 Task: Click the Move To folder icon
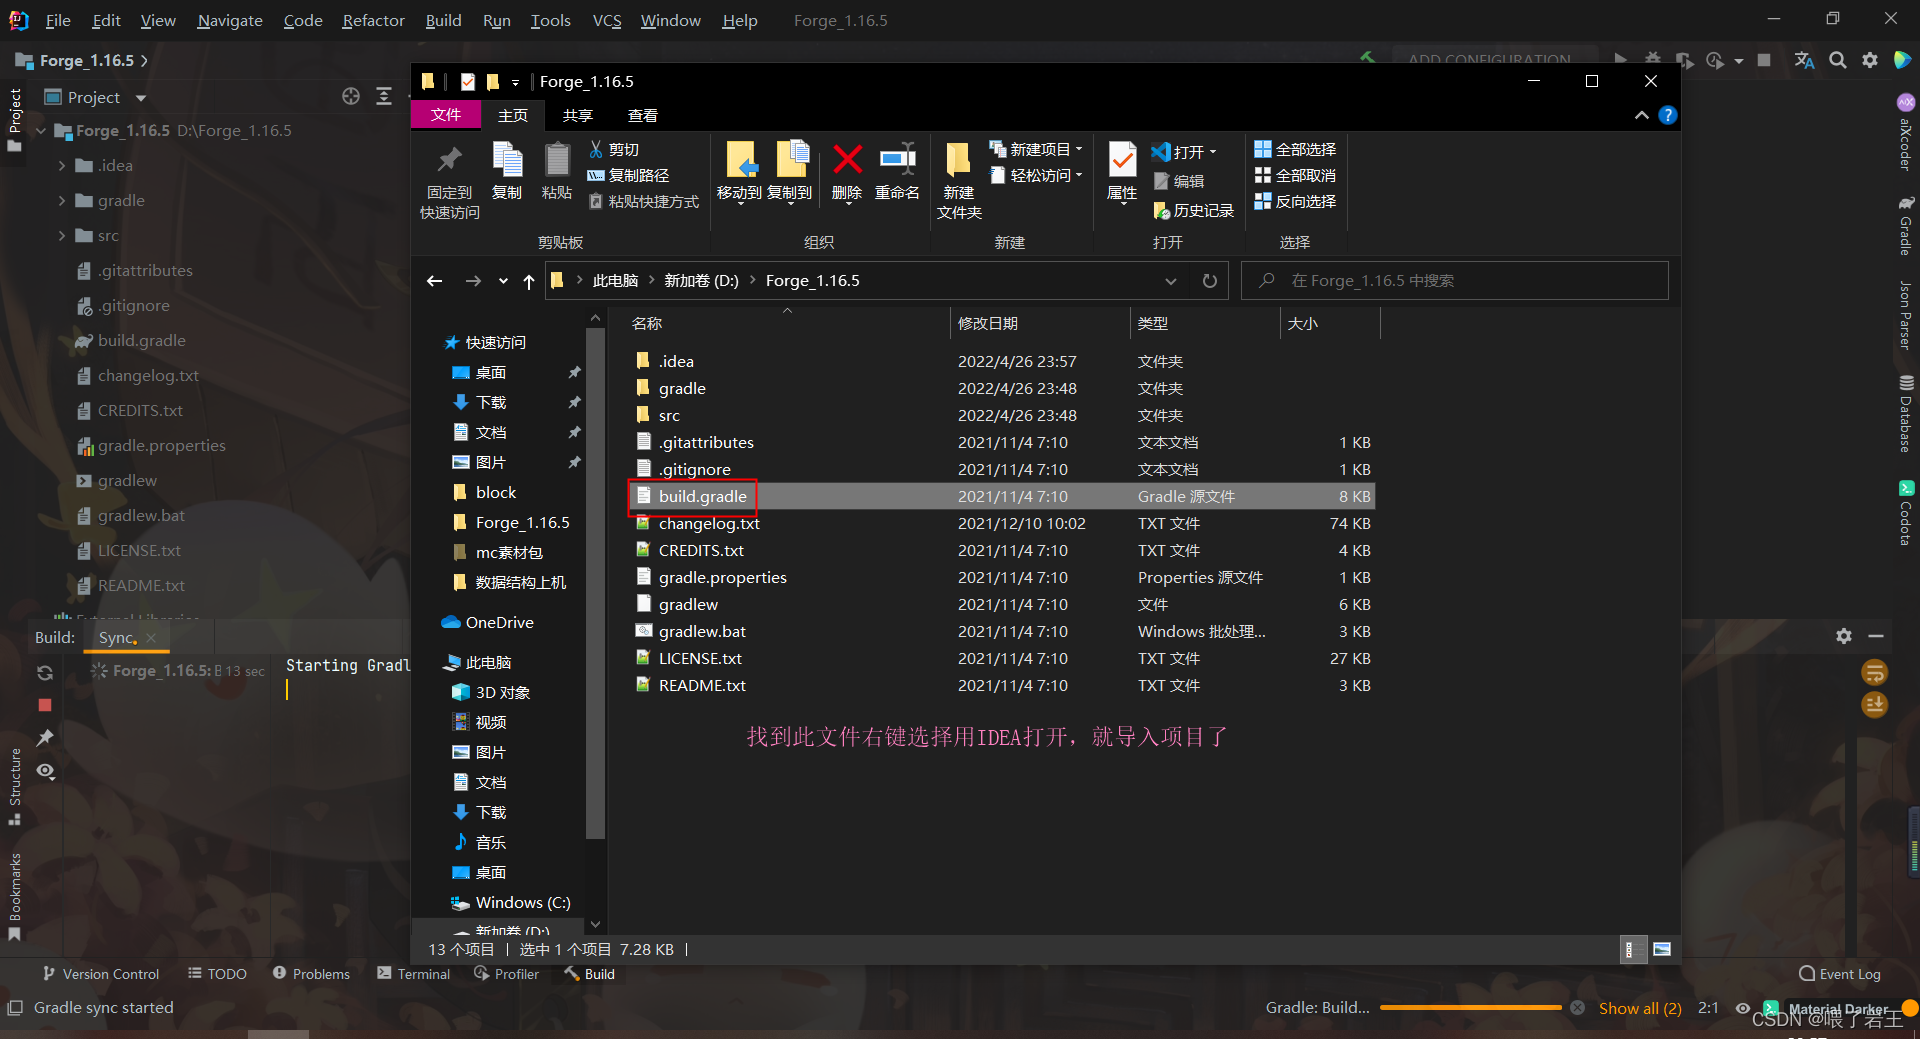[x=741, y=160]
